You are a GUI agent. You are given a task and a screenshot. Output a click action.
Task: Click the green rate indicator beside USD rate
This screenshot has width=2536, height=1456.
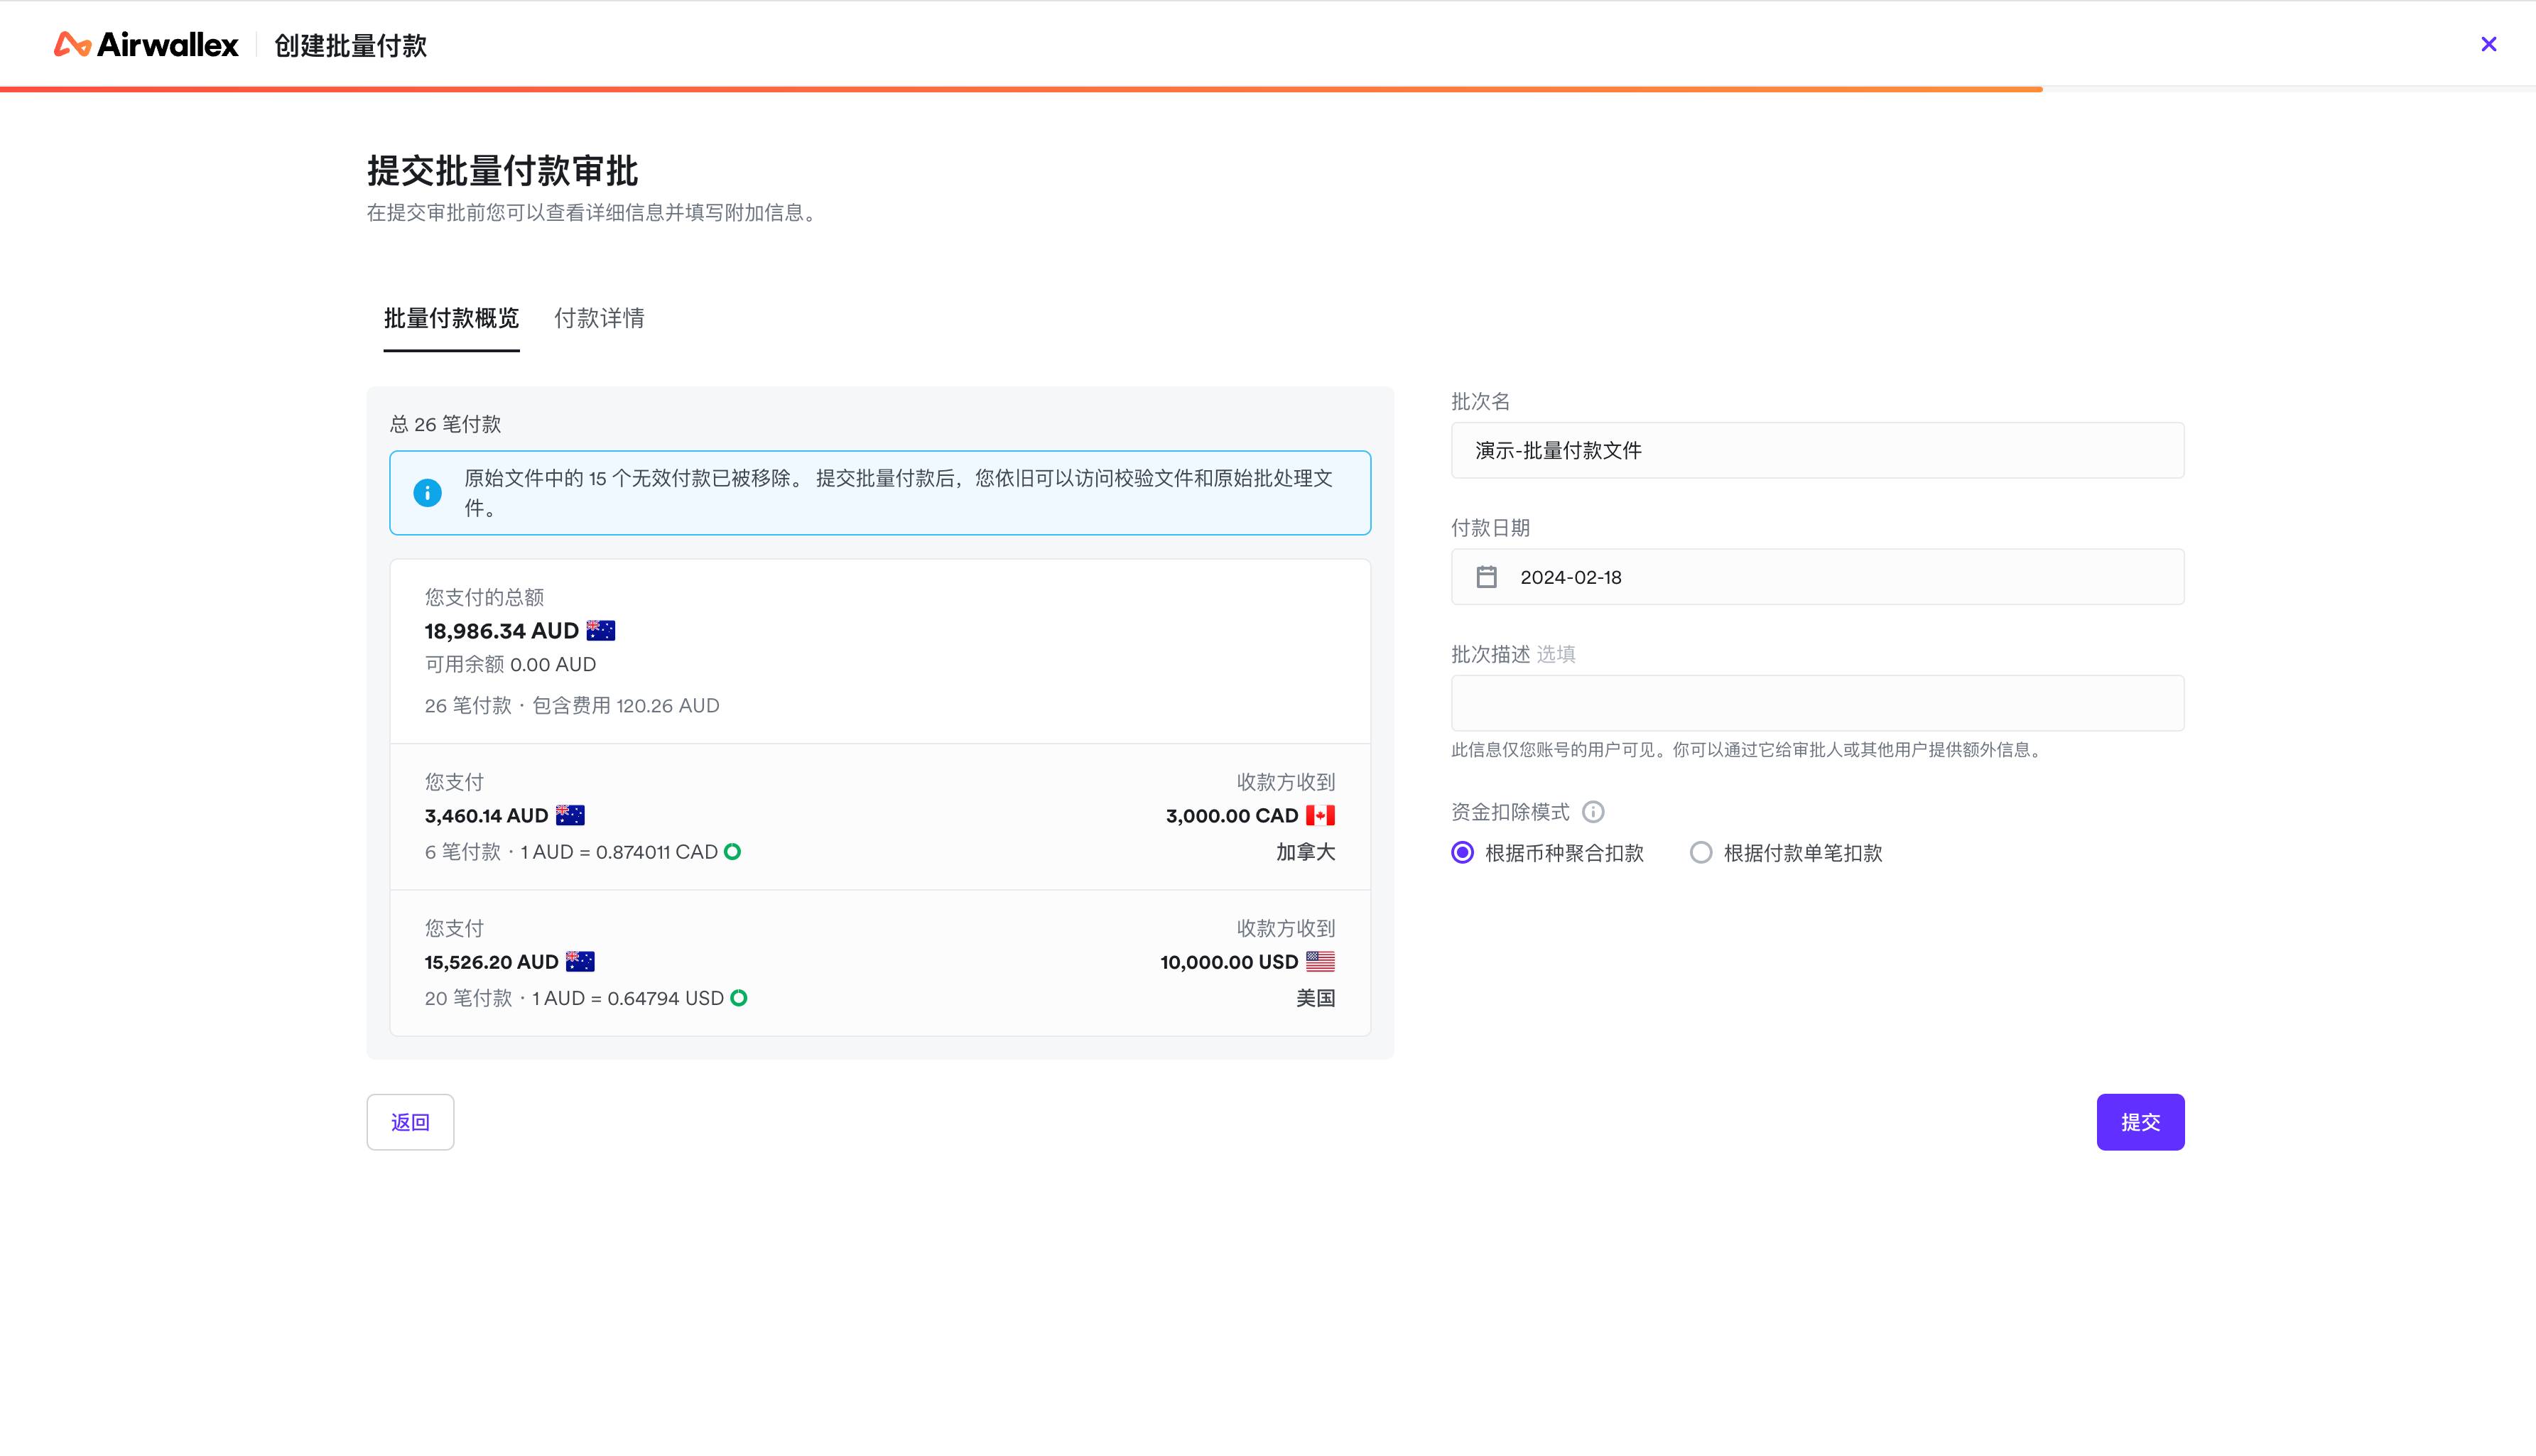[x=738, y=998]
